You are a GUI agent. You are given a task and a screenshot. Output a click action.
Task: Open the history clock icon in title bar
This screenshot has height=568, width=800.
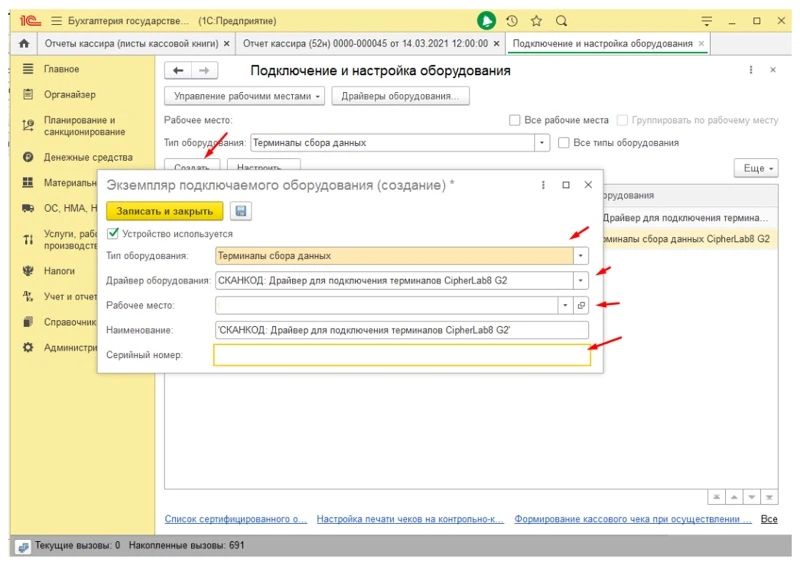pos(512,20)
